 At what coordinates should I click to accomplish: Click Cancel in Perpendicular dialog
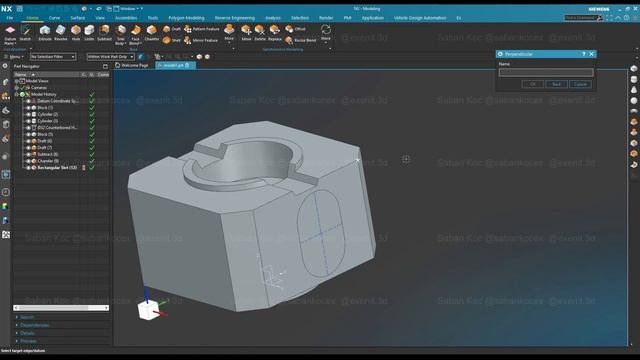(x=580, y=84)
